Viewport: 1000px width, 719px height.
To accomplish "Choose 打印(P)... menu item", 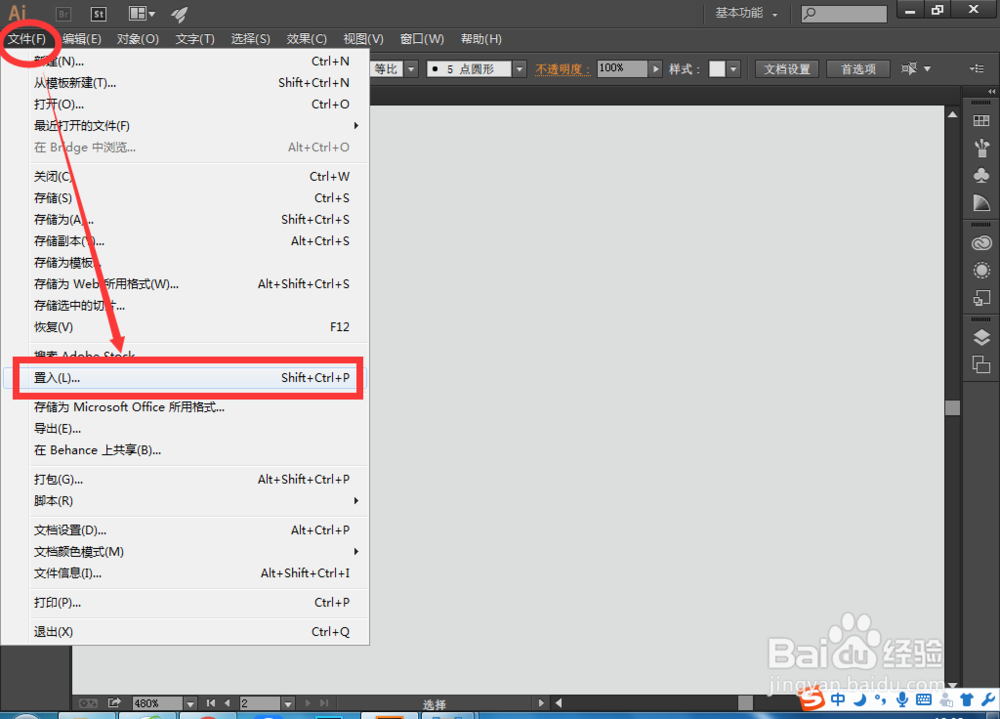I will coord(186,602).
